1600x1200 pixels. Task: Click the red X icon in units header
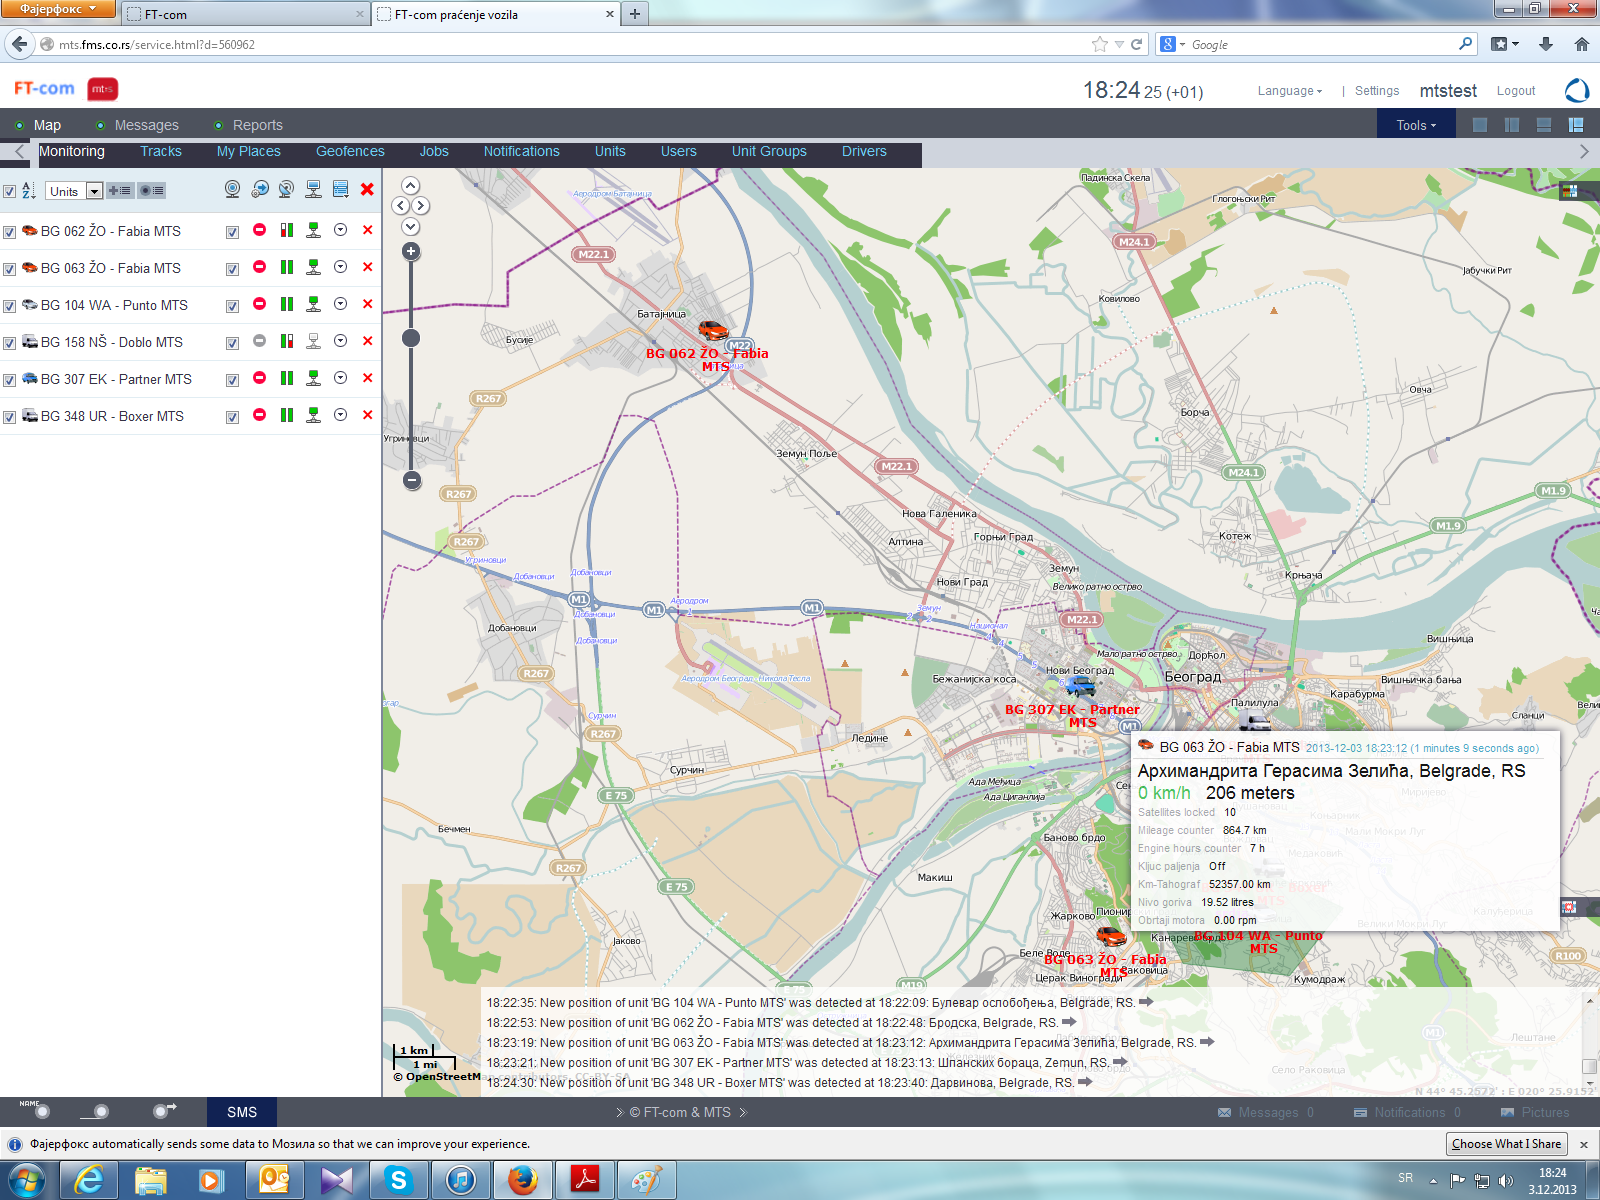(x=367, y=189)
